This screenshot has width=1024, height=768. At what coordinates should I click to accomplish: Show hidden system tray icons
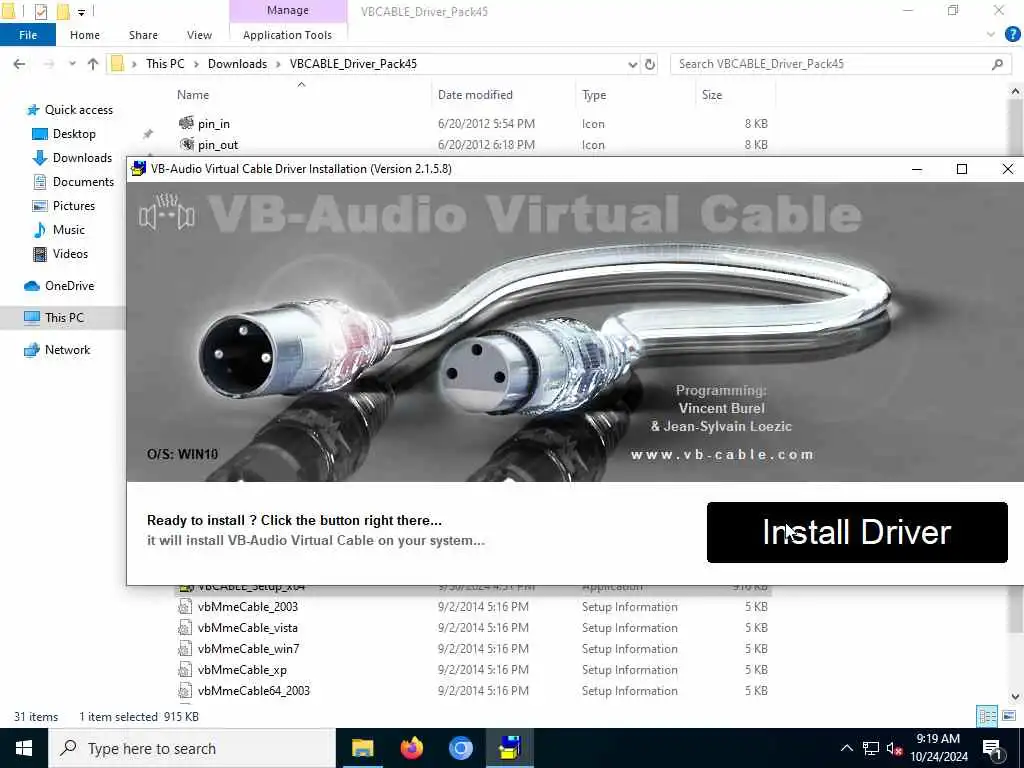[846, 748]
